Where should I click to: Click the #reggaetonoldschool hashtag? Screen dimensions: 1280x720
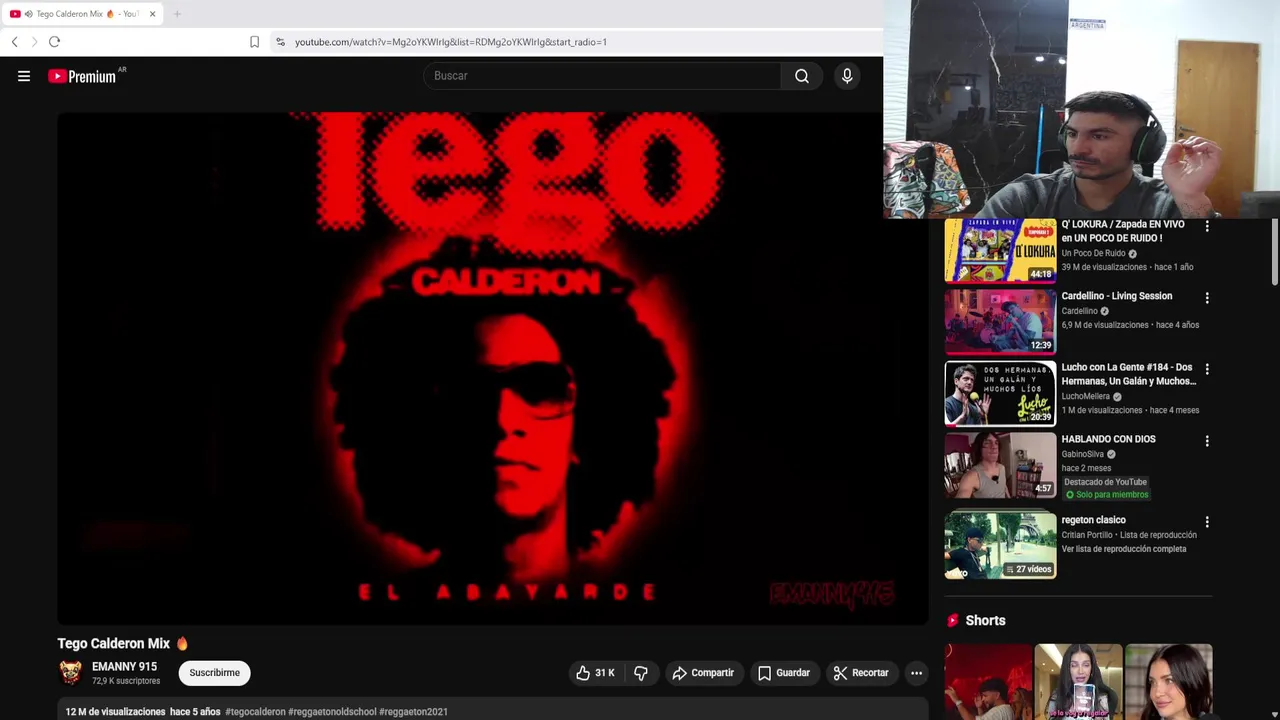pyautogui.click(x=332, y=712)
